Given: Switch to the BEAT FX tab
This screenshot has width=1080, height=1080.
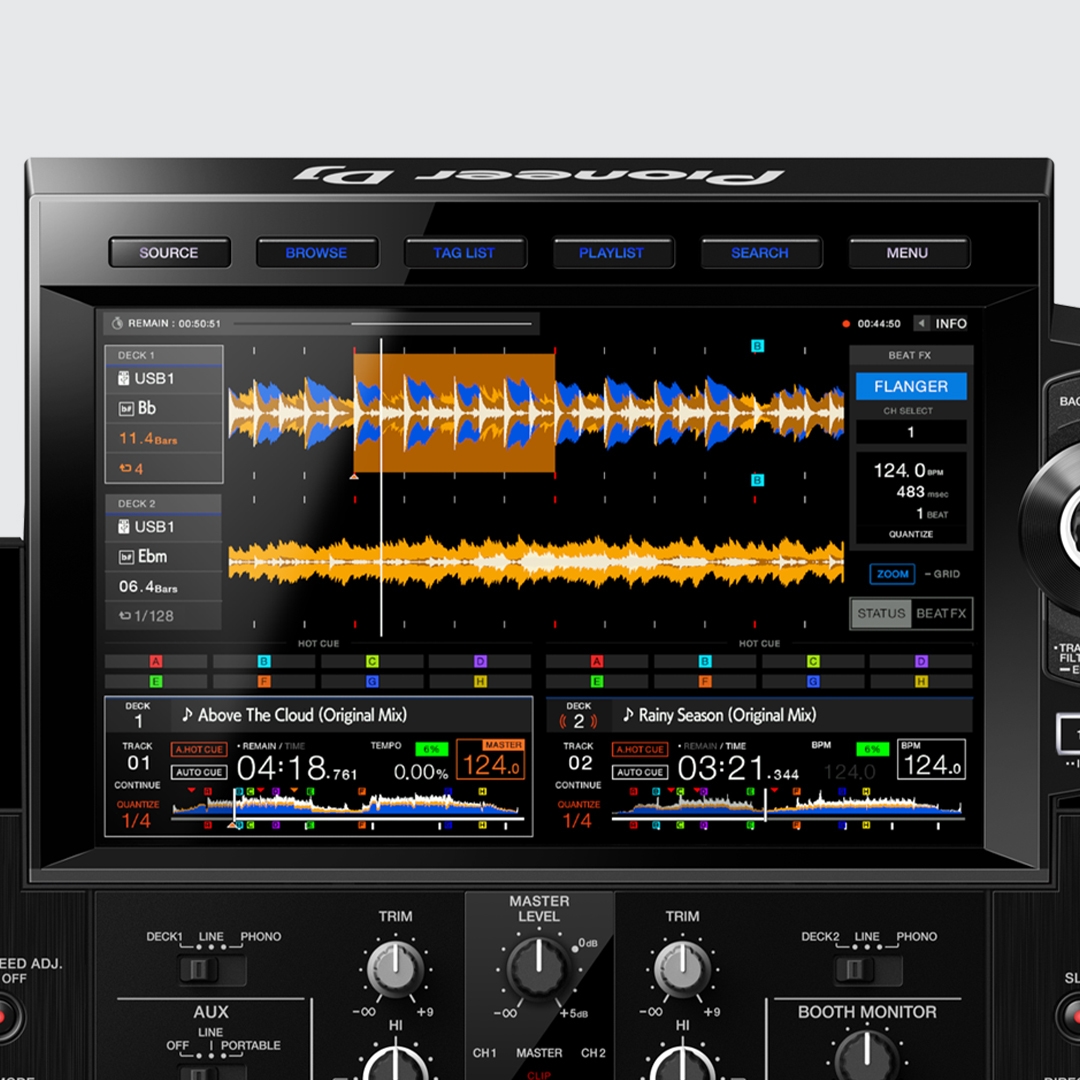Looking at the screenshot, I should pyautogui.click(x=941, y=613).
